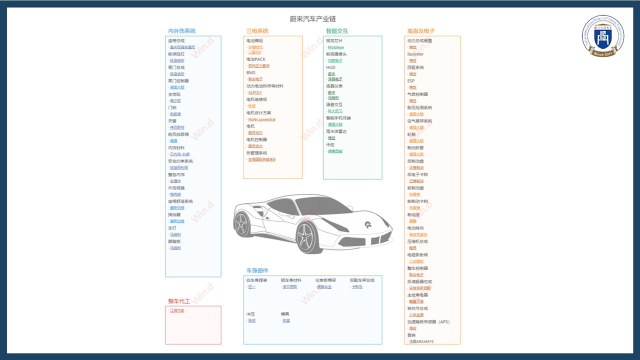640x360 pixels.
Task: Click the slide title 蔚来汽车产业链
Action: pos(313,19)
